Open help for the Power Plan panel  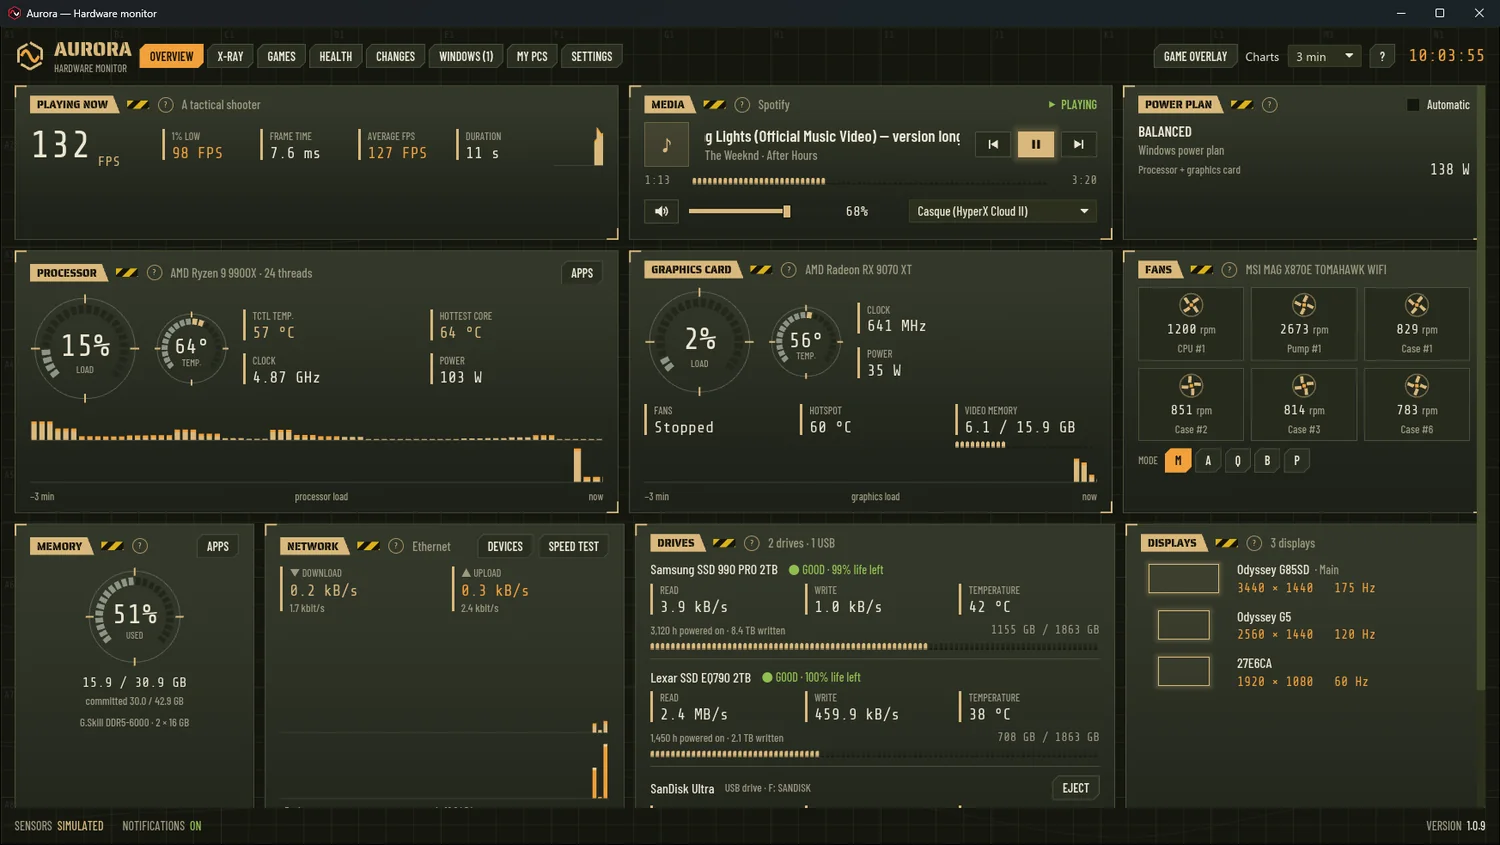(x=1269, y=105)
